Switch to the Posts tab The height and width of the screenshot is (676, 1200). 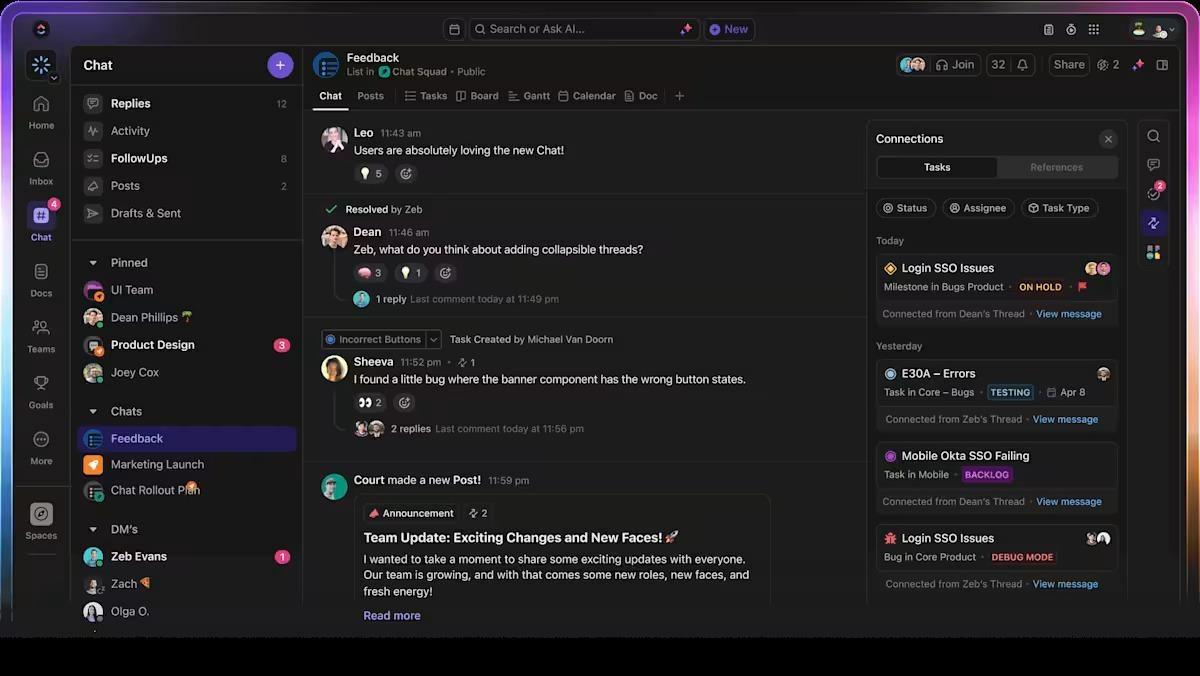click(x=370, y=95)
